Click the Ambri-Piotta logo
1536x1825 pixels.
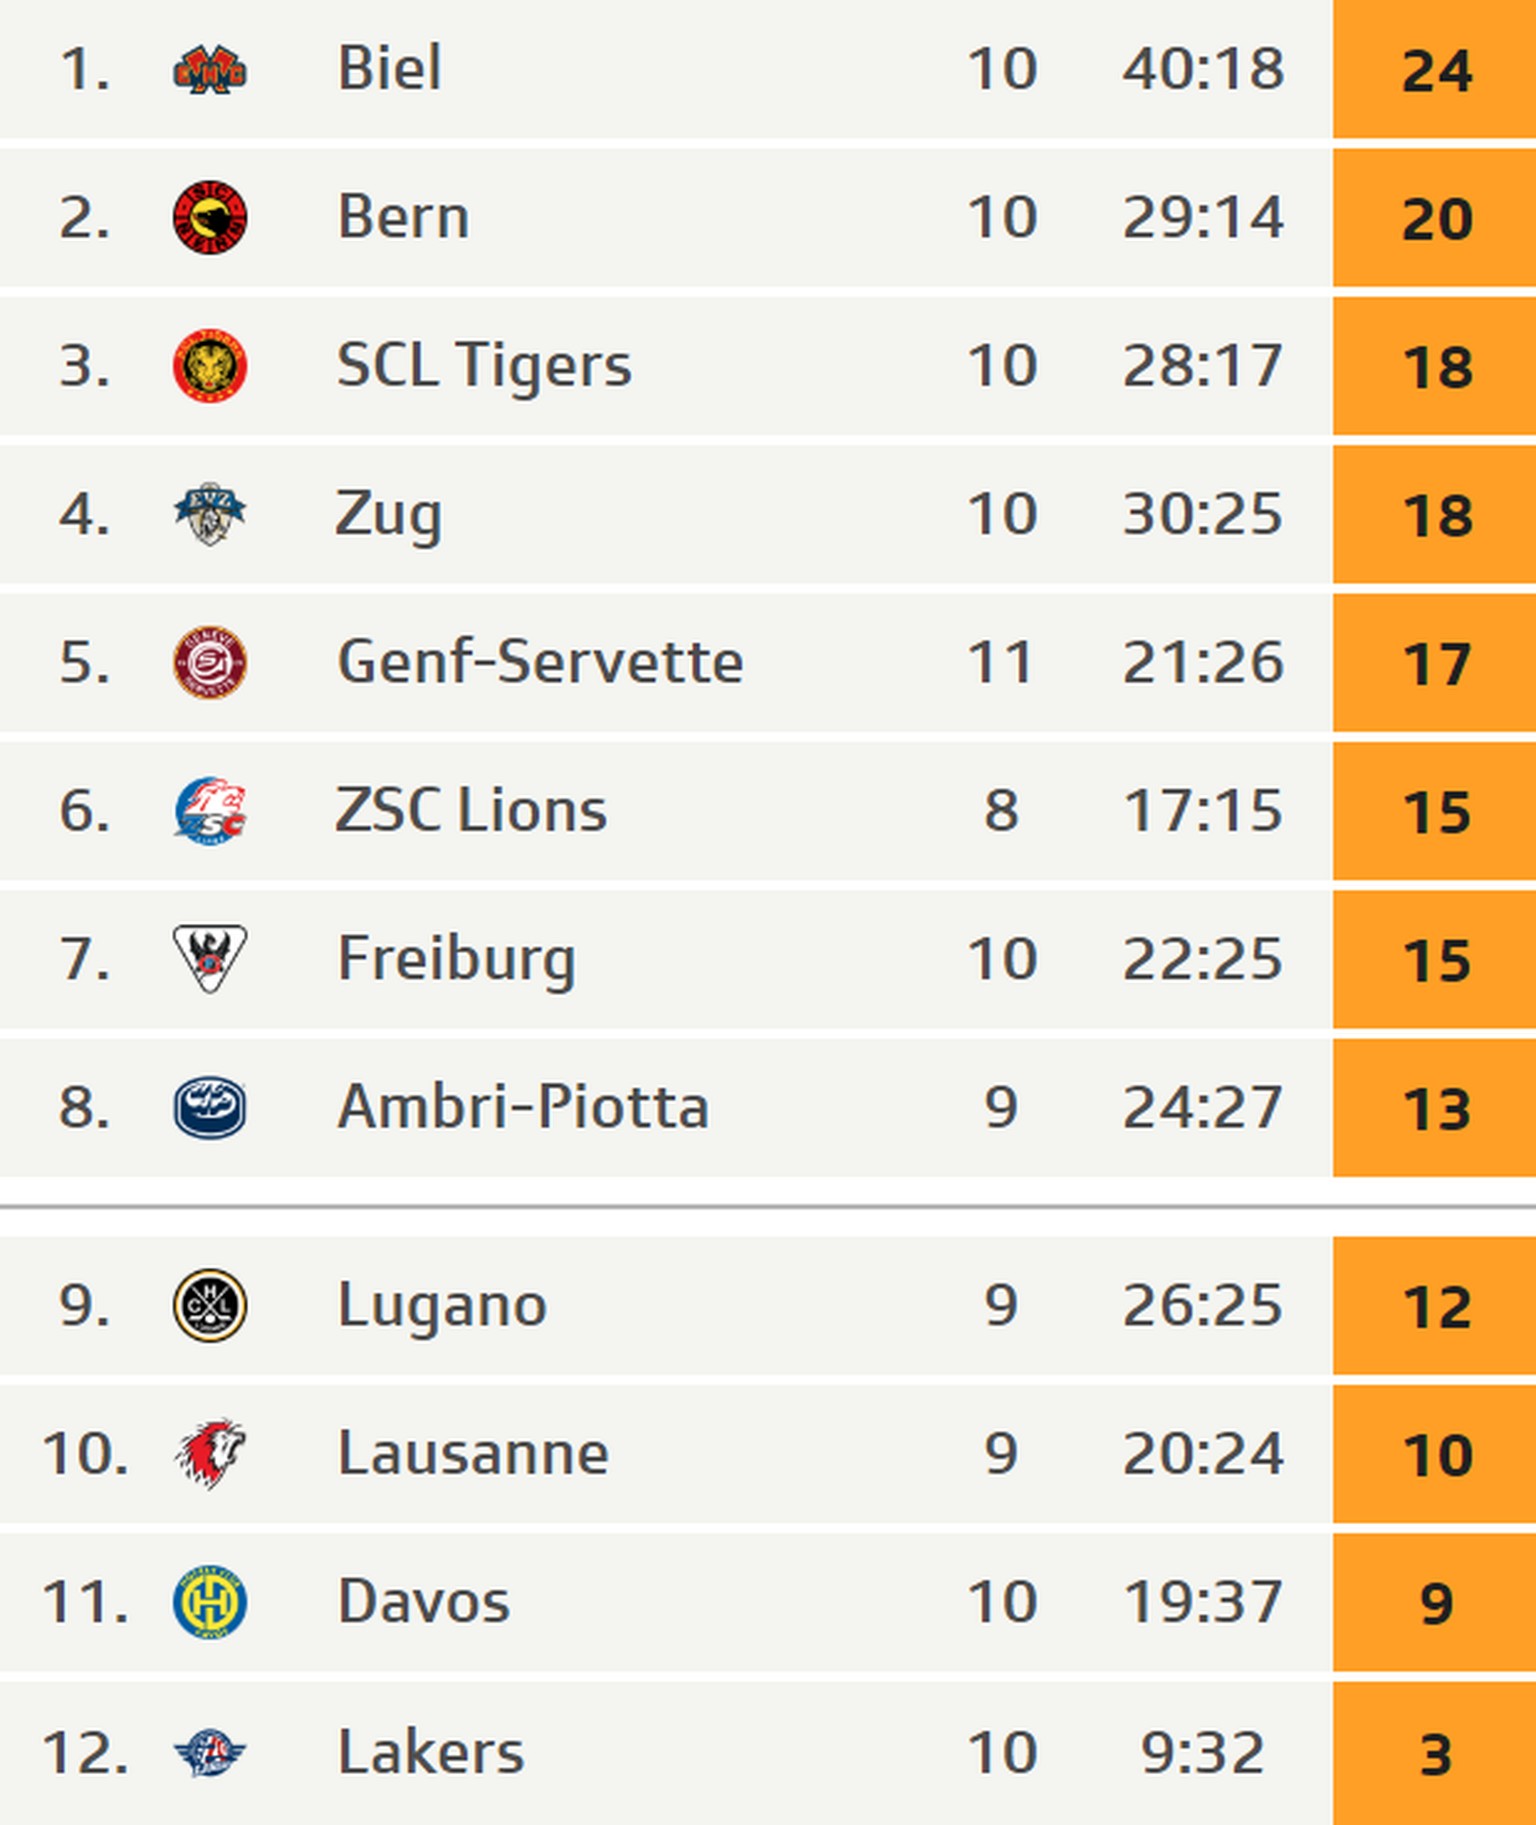click(x=210, y=1107)
